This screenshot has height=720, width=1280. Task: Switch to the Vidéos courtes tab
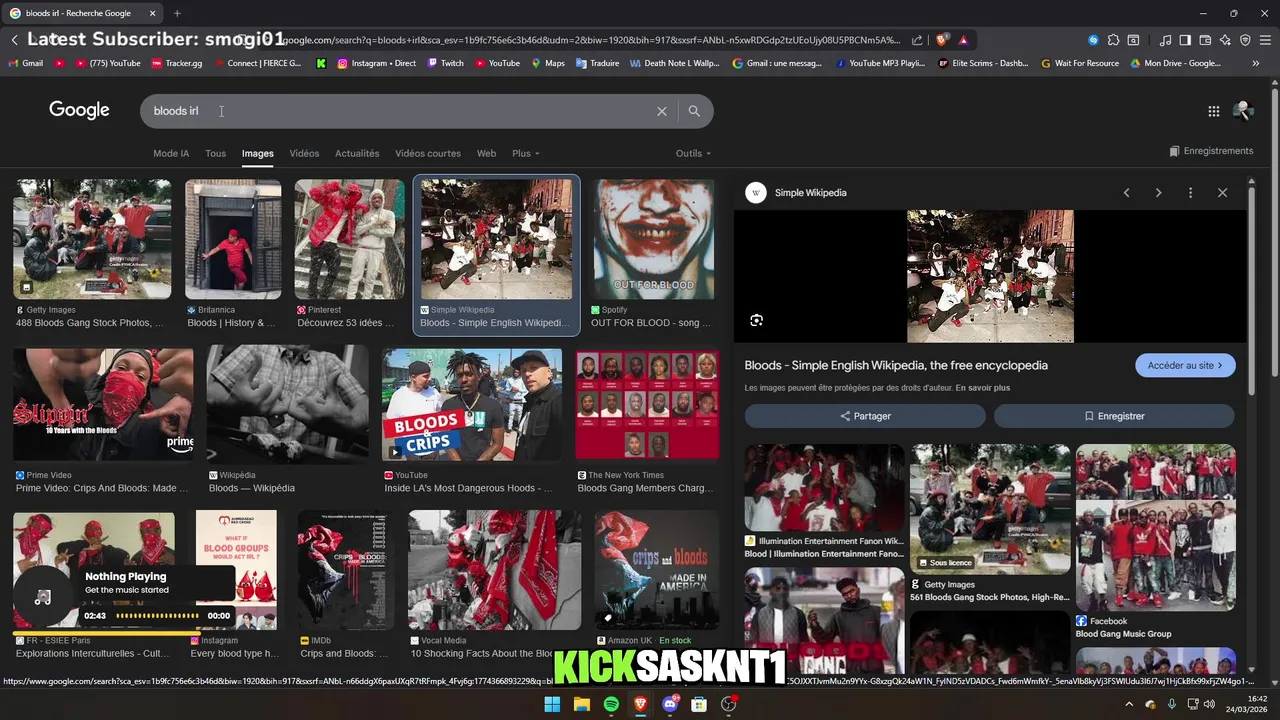pyautogui.click(x=428, y=153)
